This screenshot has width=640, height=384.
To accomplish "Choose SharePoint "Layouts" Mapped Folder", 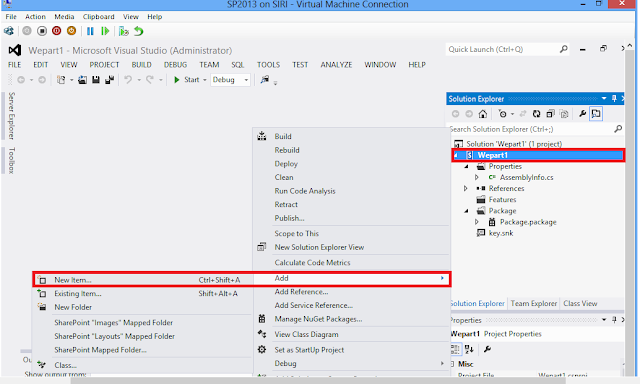I will (x=115, y=336).
